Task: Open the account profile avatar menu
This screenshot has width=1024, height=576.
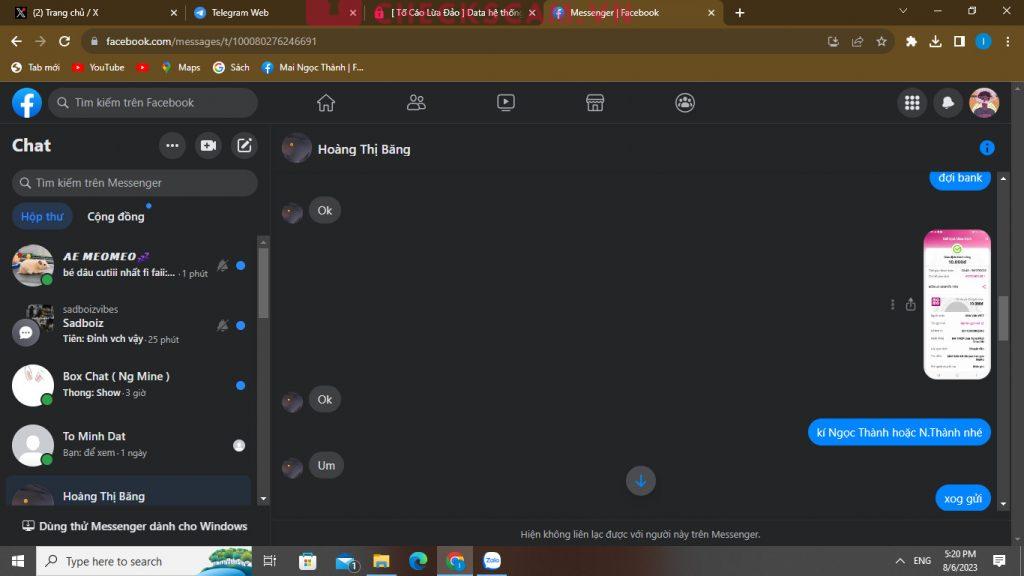Action: pos(984,103)
